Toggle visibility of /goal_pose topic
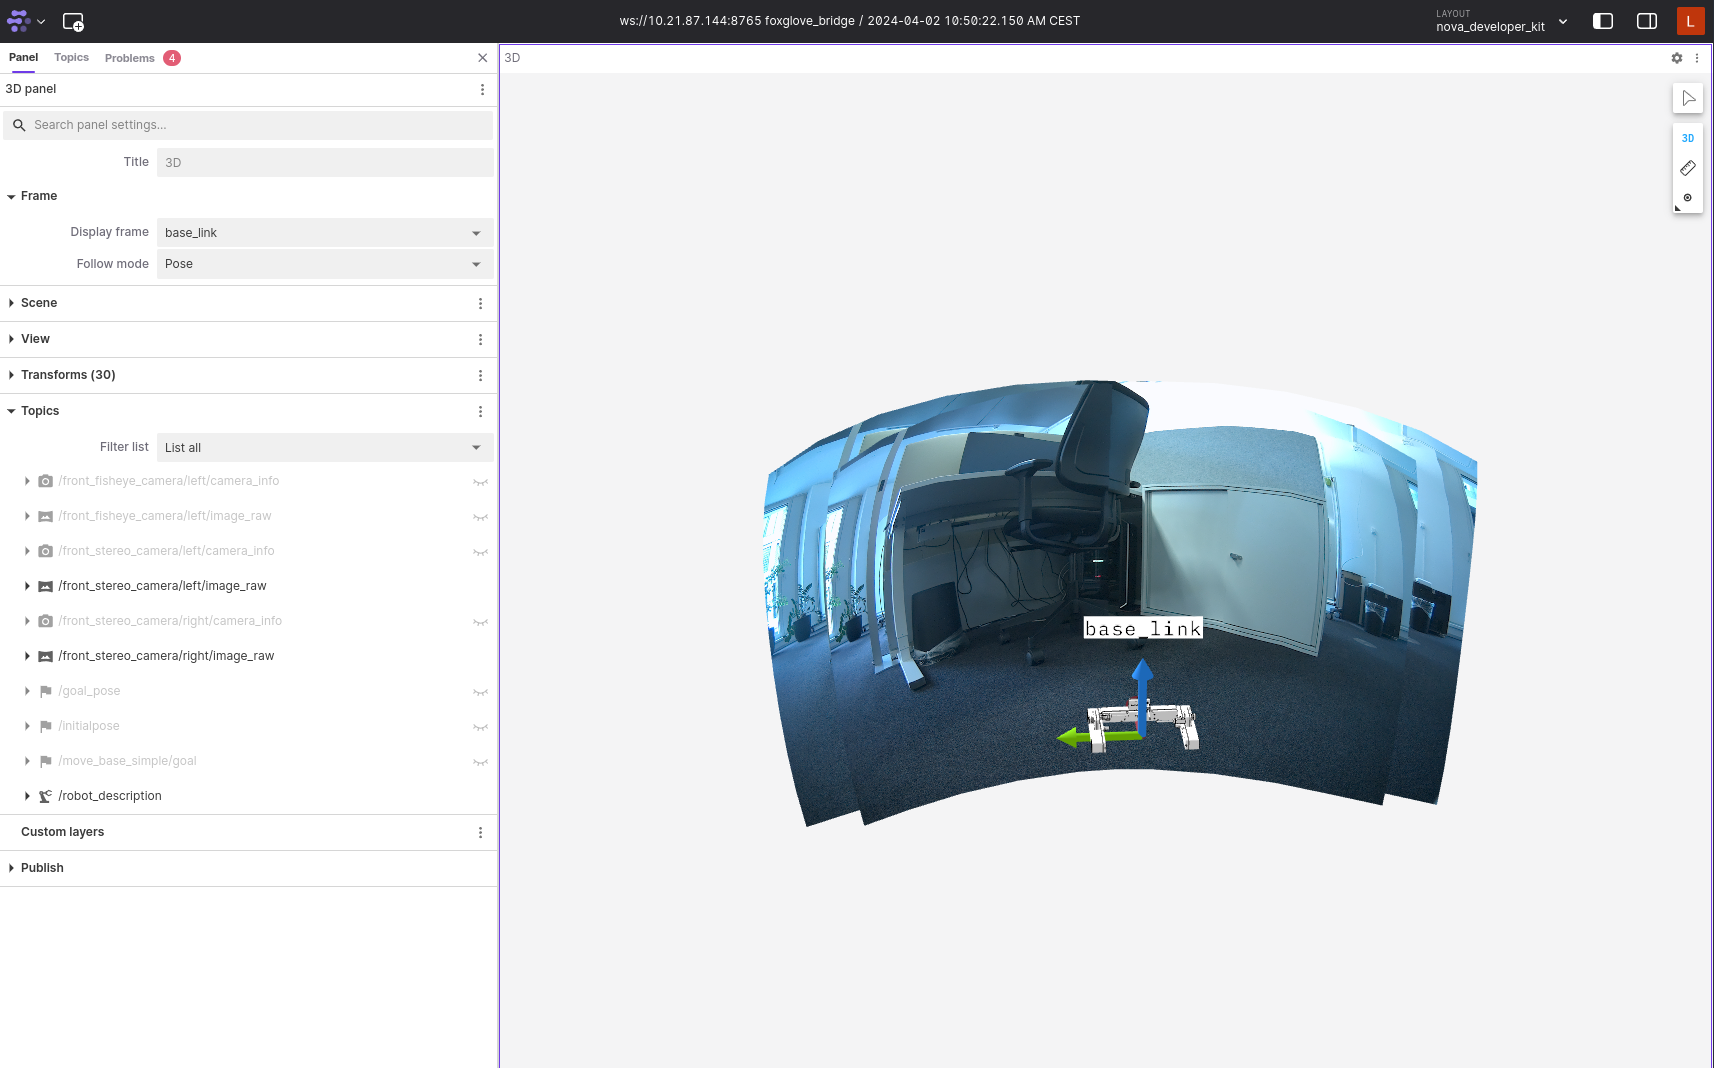This screenshot has width=1714, height=1068. point(480,692)
